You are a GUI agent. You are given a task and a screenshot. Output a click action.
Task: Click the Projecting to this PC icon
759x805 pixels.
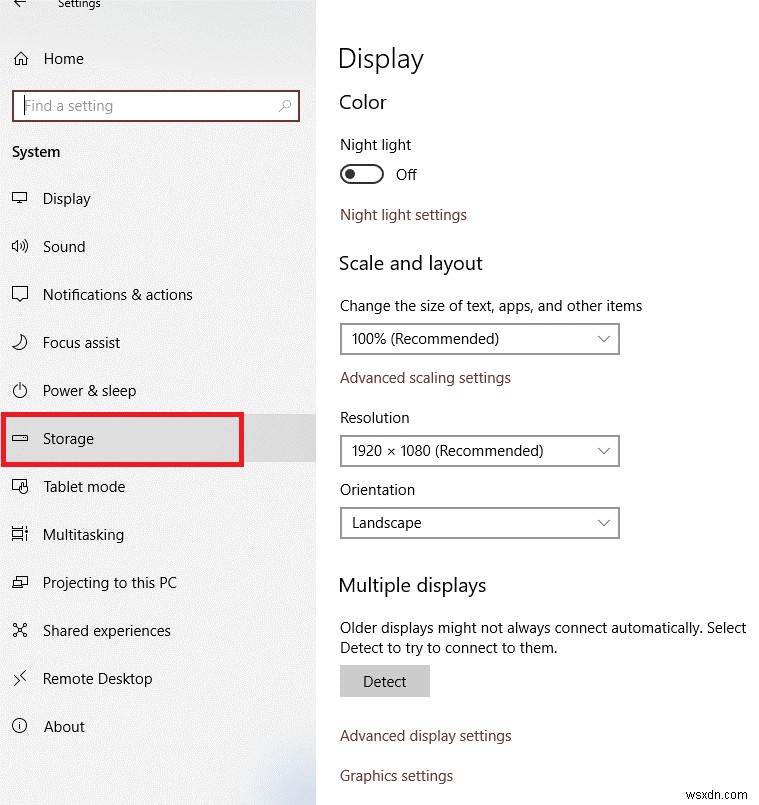tap(20, 582)
